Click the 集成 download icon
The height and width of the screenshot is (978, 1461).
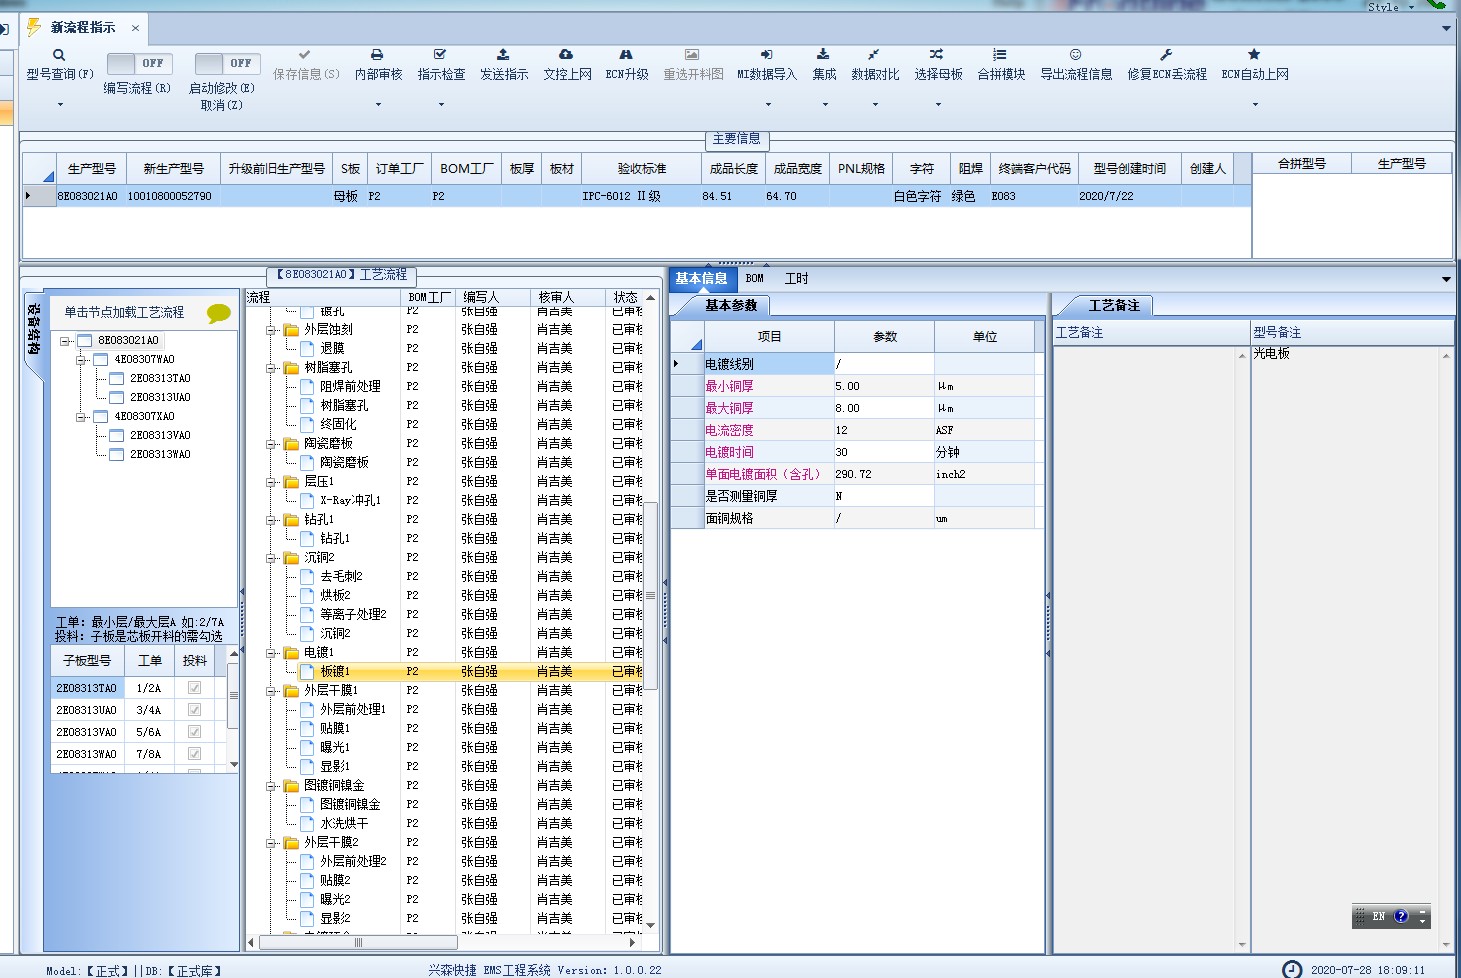(x=823, y=54)
